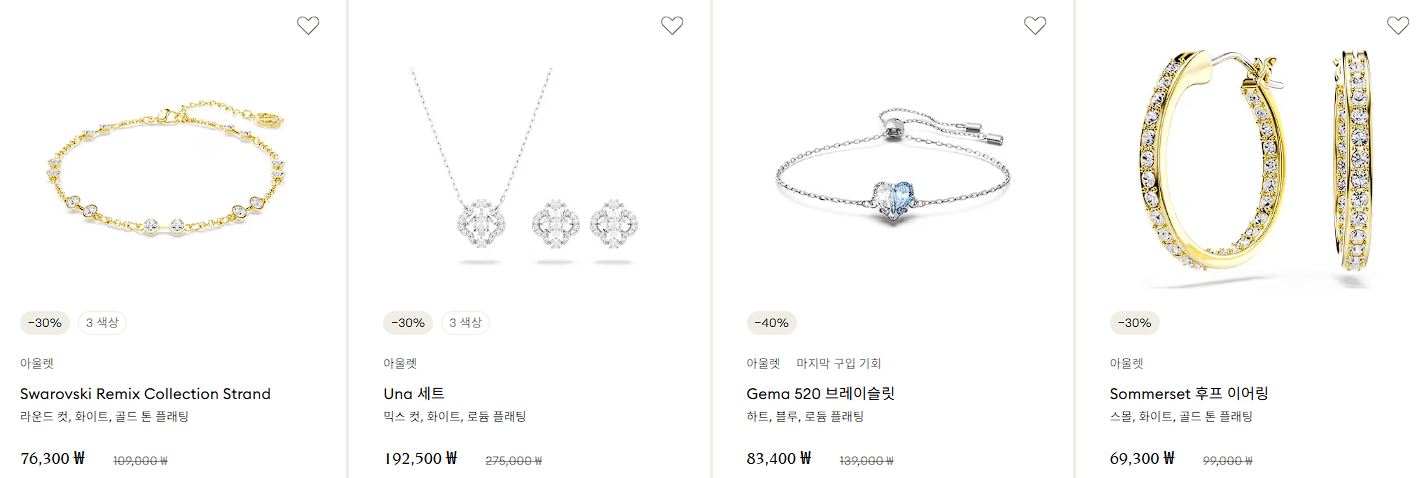Open Gema 520 브레이슬릿 product title

pyautogui.click(x=820, y=394)
